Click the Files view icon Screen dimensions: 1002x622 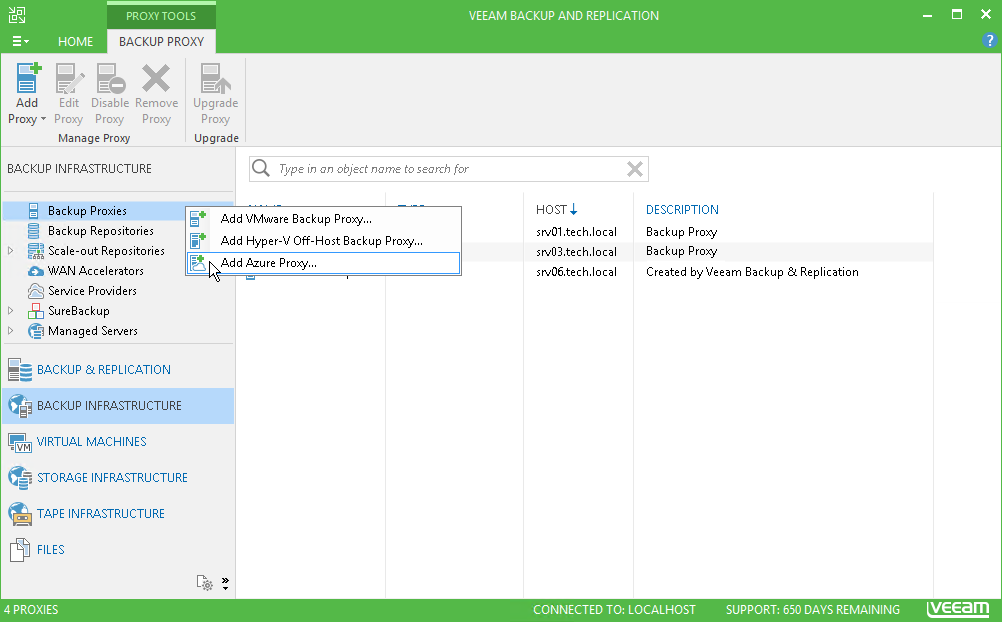(x=20, y=550)
